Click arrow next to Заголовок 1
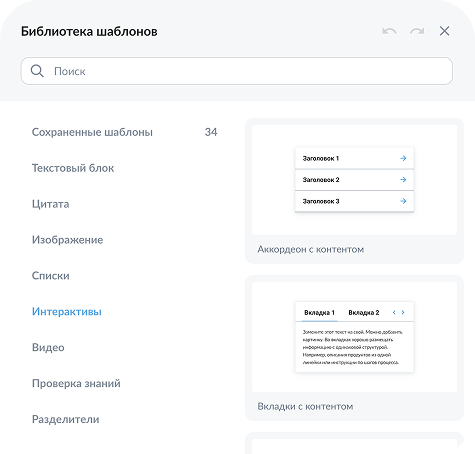 [403, 158]
